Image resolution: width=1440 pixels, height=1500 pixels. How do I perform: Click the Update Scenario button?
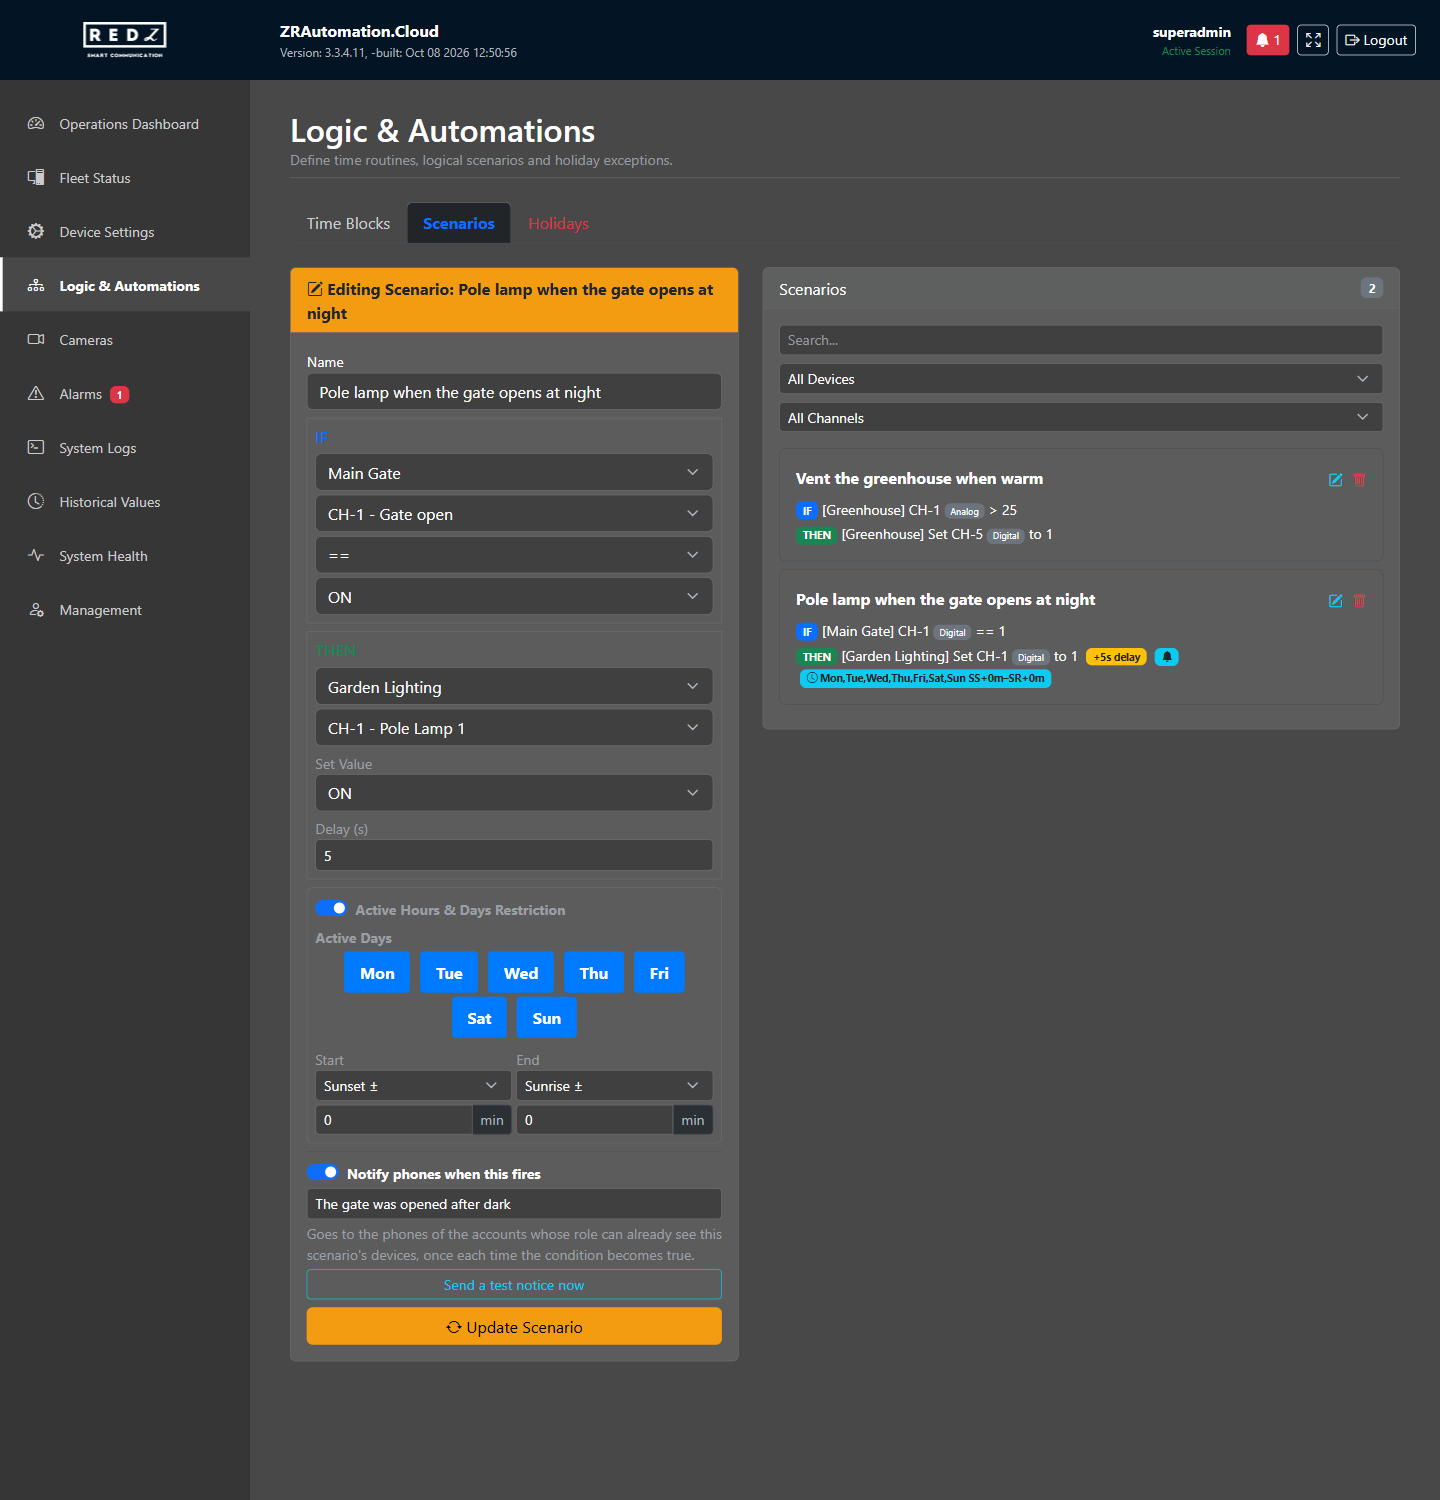click(x=514, y=1326)
